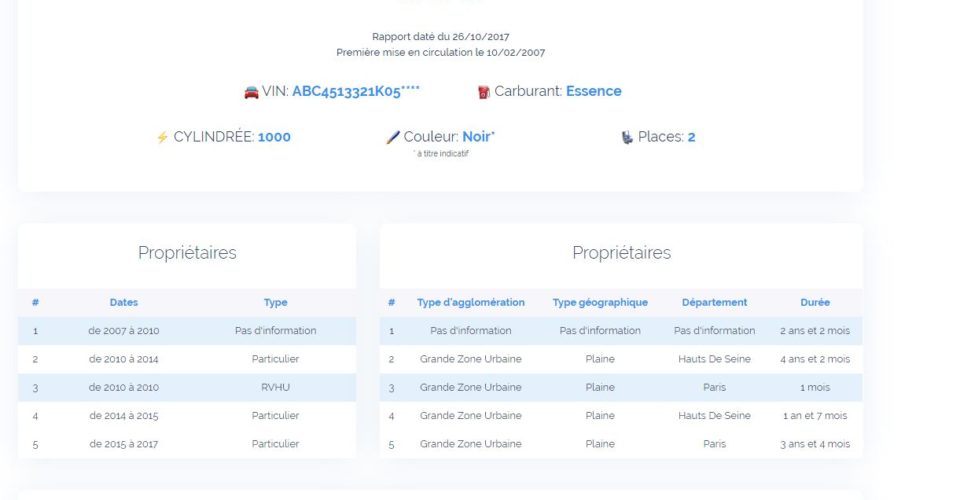This screenshot has width=960, height=500.
Task: Click the Places value 2
Action: (691, 137)
